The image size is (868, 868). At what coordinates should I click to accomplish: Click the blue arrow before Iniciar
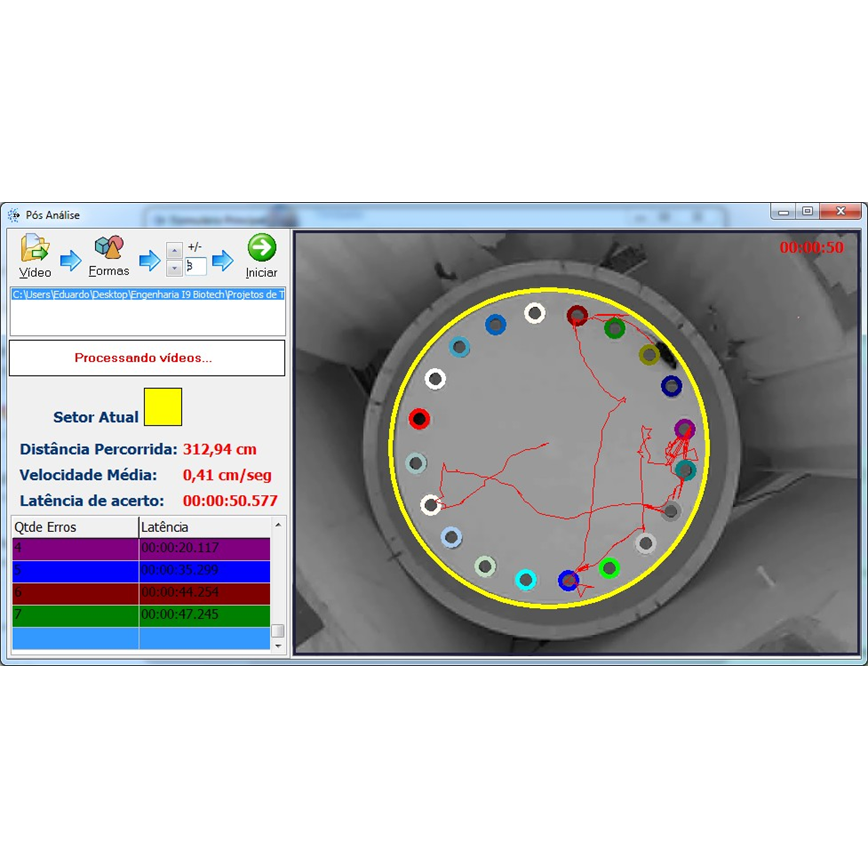tap(222, 261)
